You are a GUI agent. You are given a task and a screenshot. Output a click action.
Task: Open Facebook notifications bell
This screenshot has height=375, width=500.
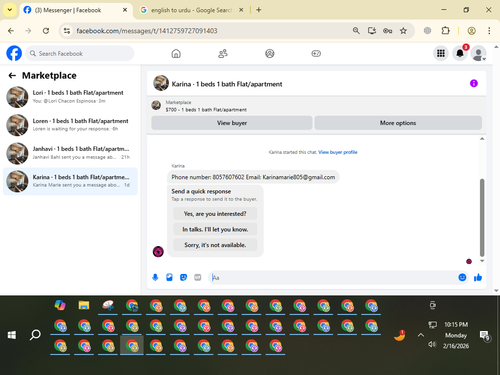click(460, 53)
